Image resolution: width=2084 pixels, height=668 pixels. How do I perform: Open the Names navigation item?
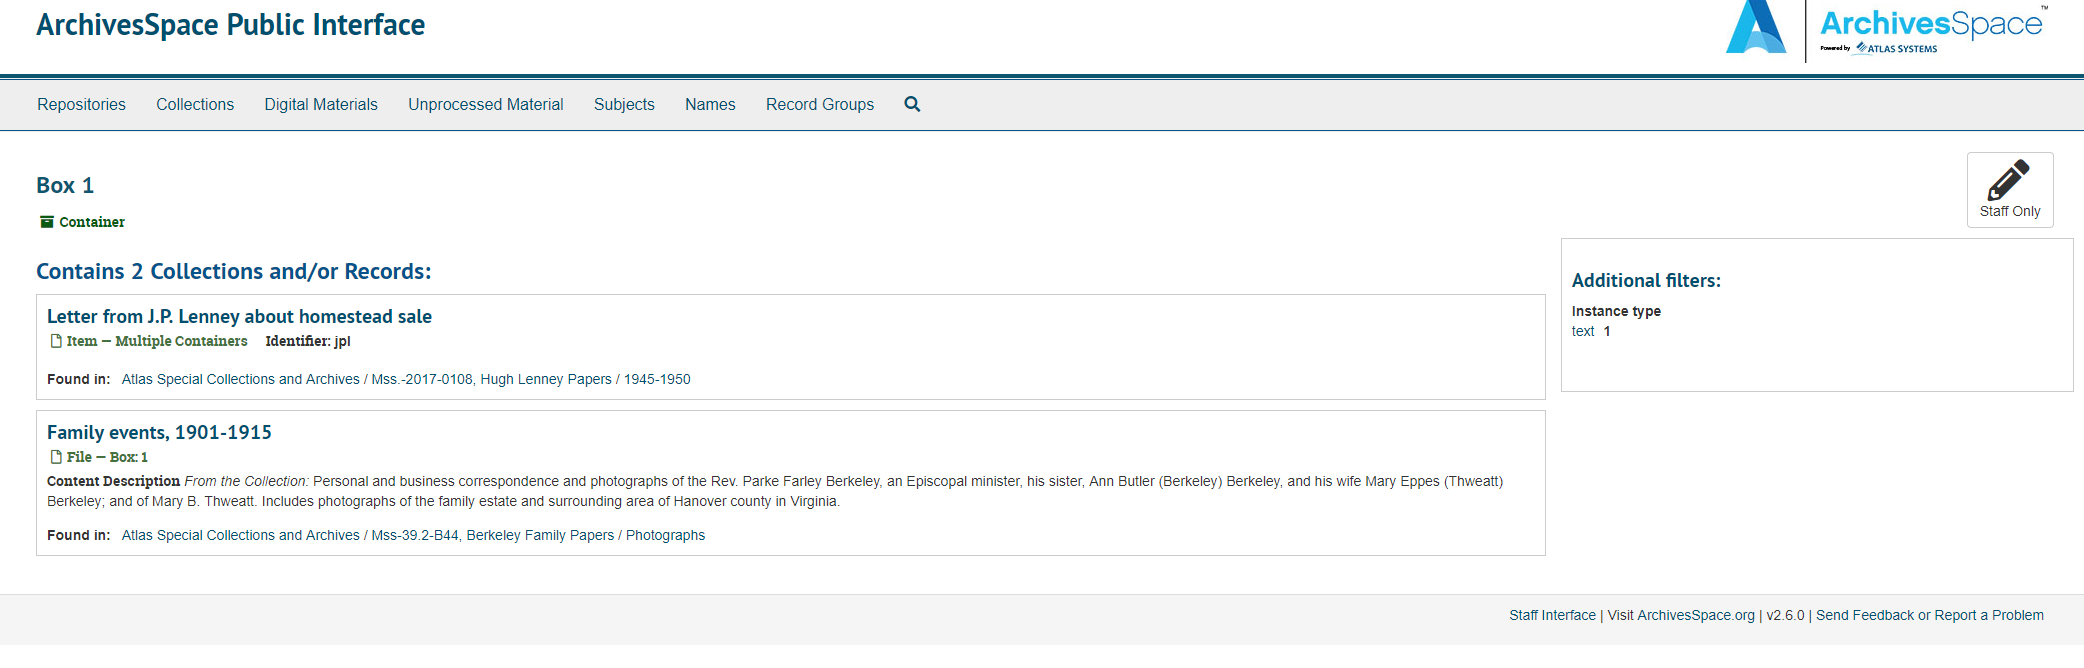710,104
